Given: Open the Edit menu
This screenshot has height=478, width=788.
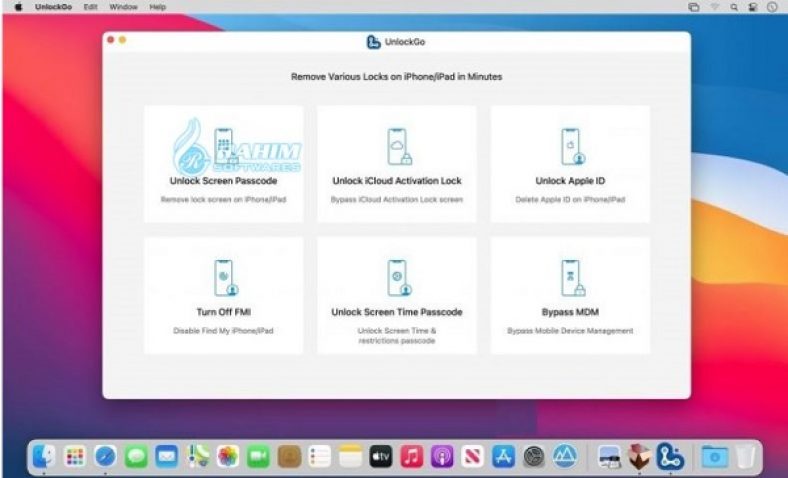Looking at the screenshot, I should click(x=90, y=7).
